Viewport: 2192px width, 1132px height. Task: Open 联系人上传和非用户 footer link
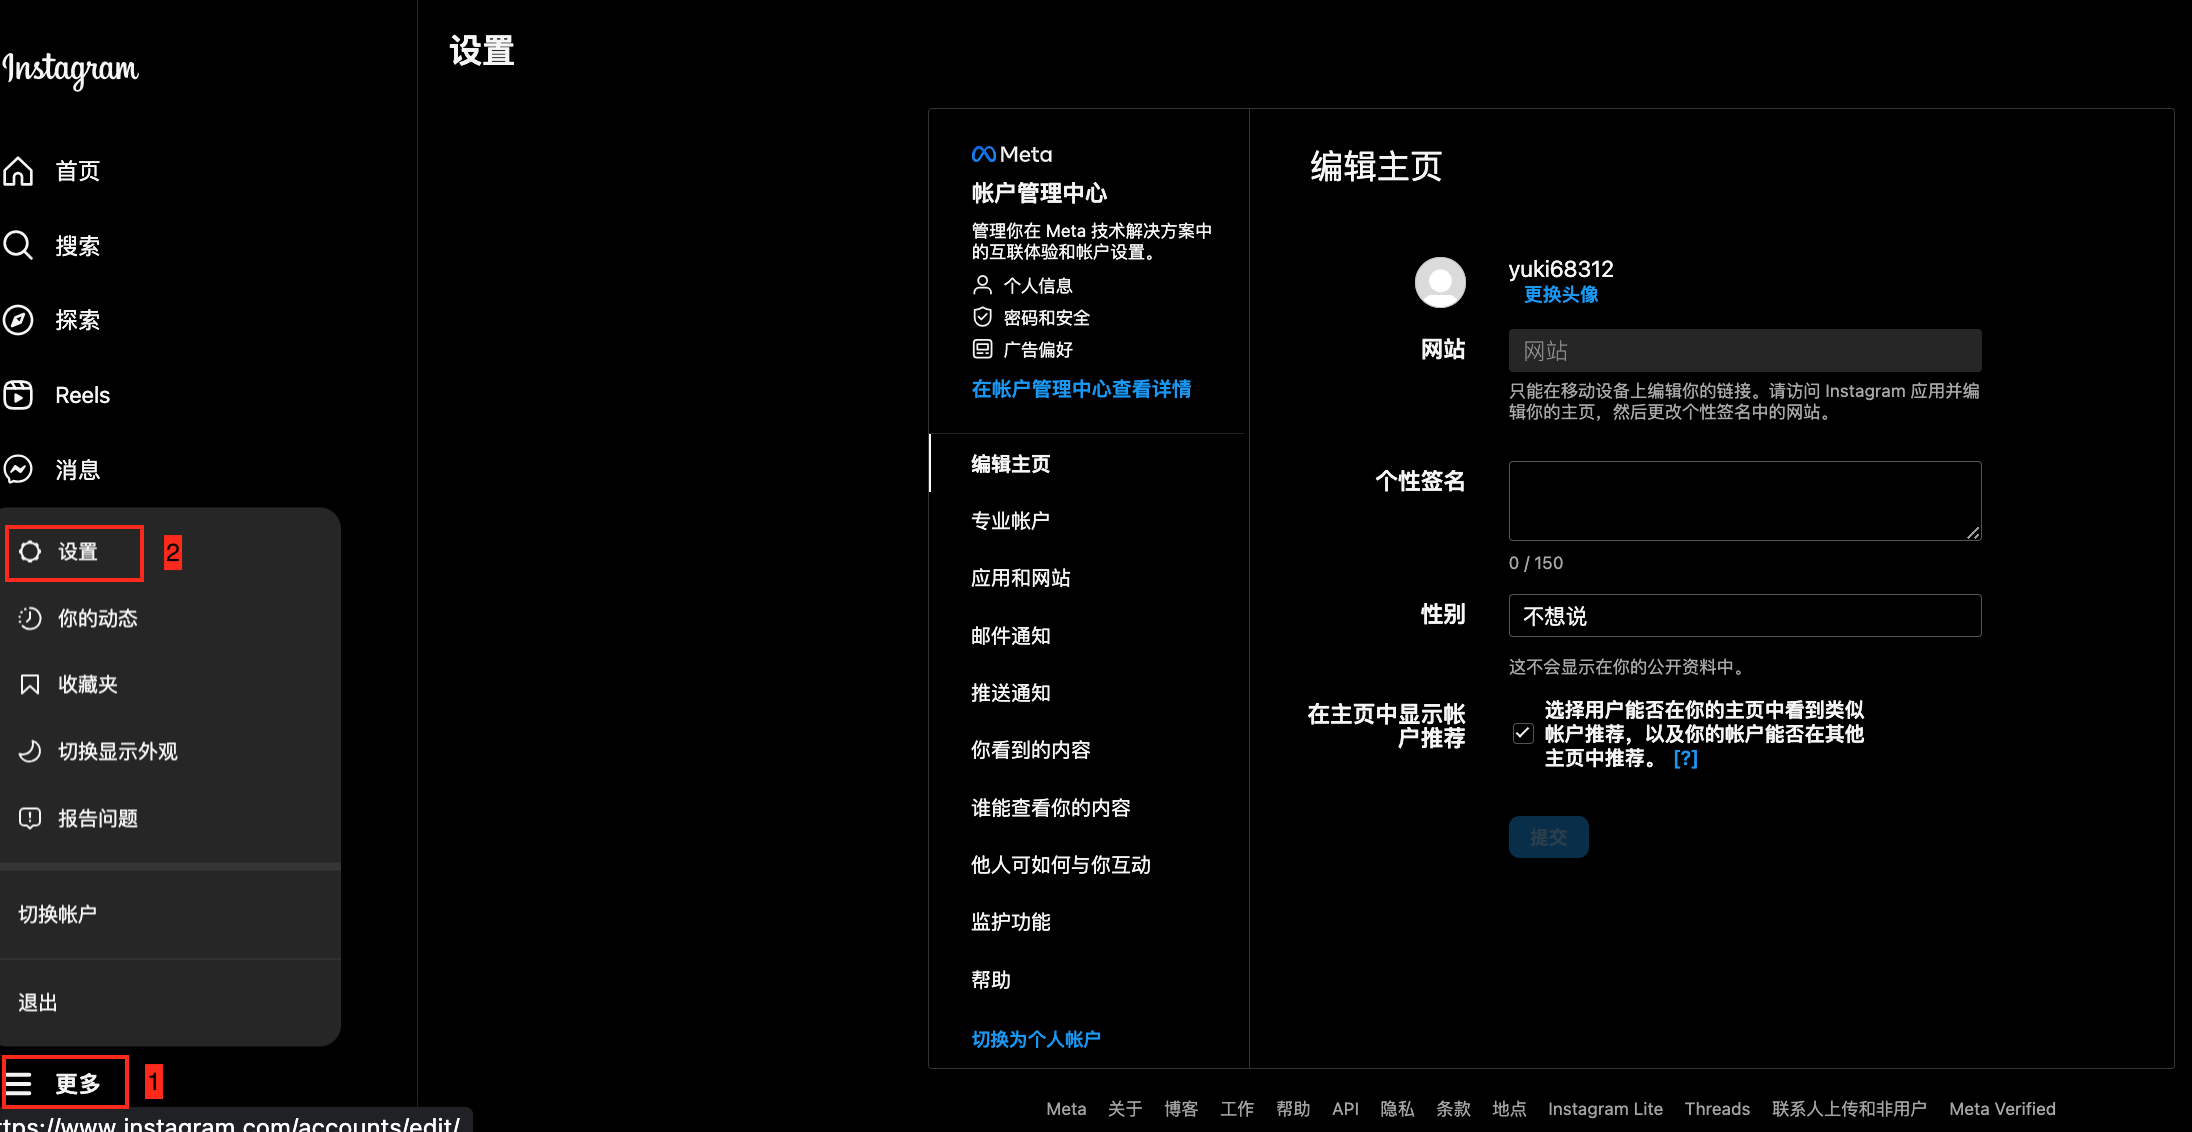click(1849, 1108)
